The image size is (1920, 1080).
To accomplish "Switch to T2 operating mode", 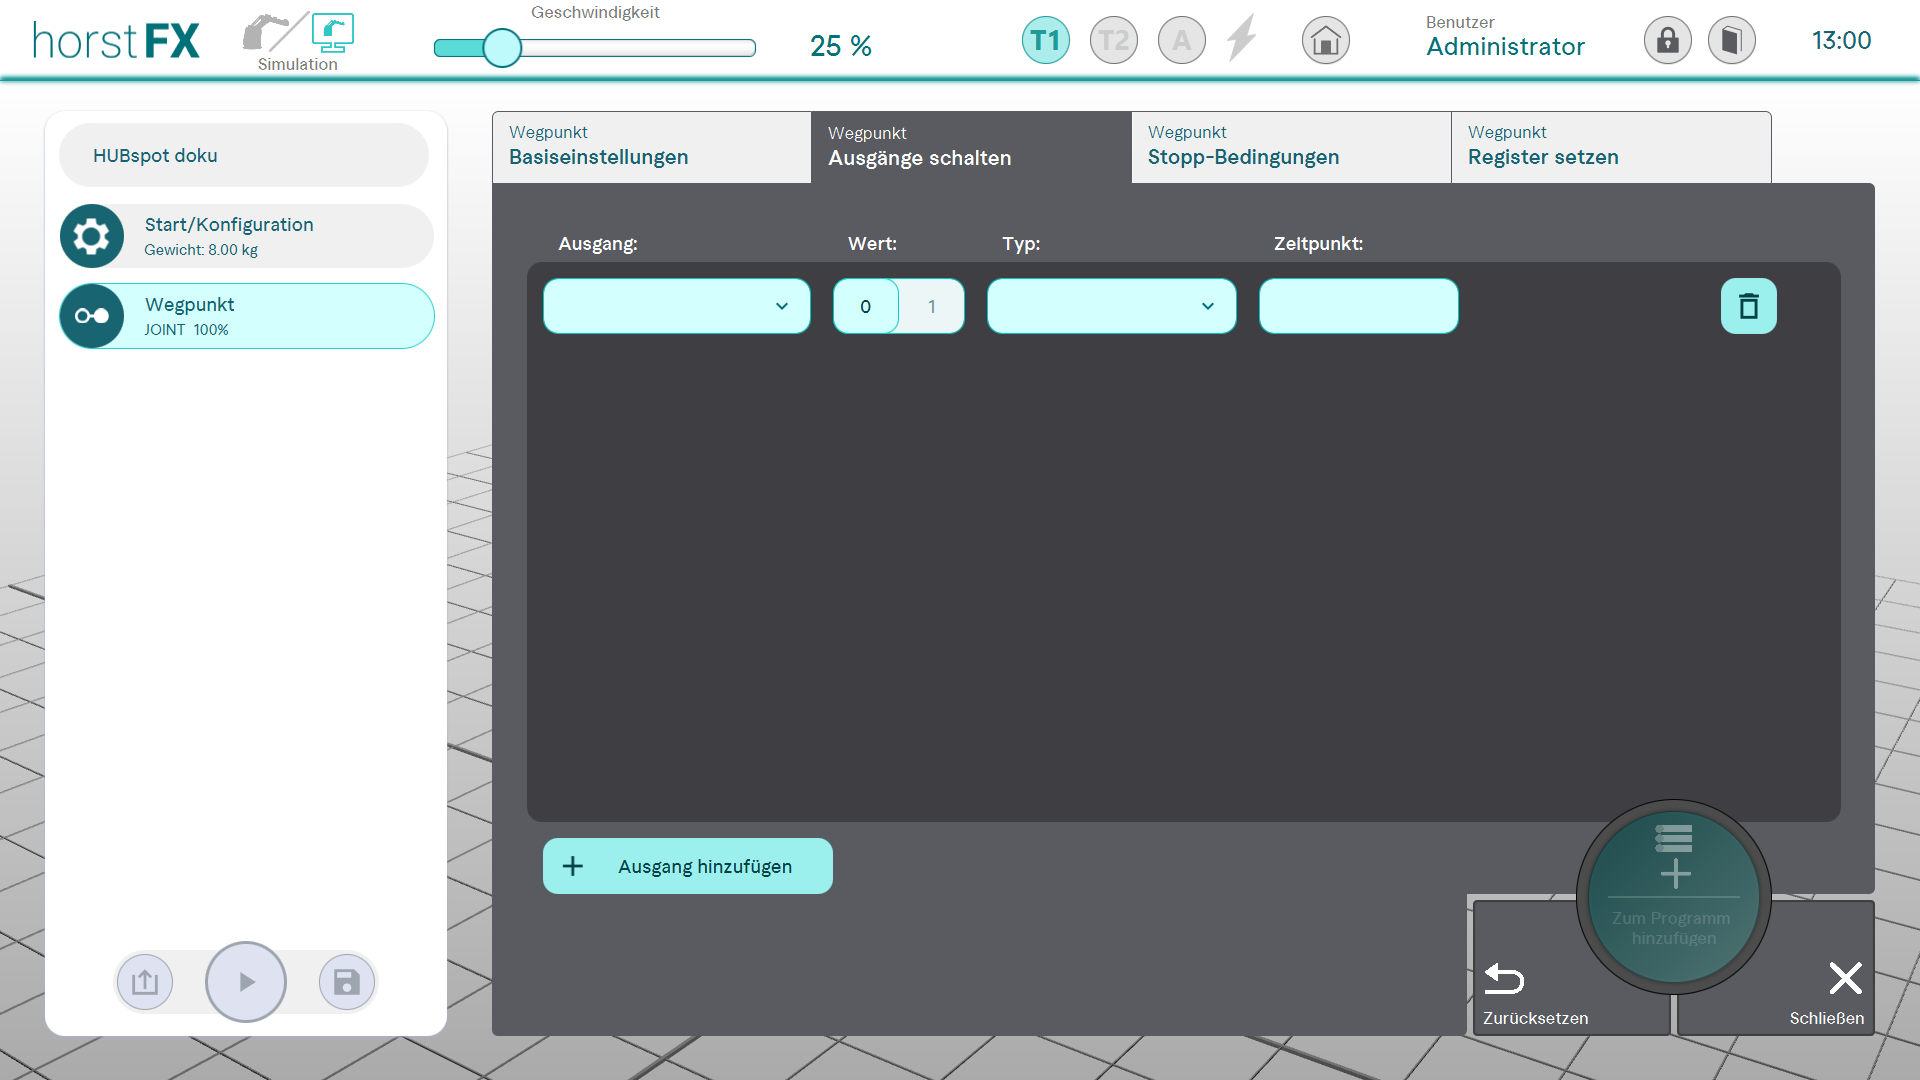I will (1113, 41).
